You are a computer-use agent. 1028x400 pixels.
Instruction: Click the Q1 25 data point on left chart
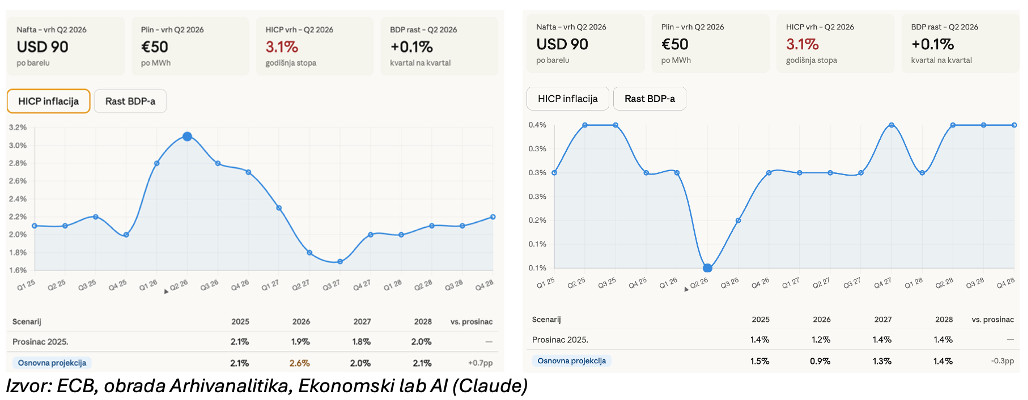pos(36,226)
